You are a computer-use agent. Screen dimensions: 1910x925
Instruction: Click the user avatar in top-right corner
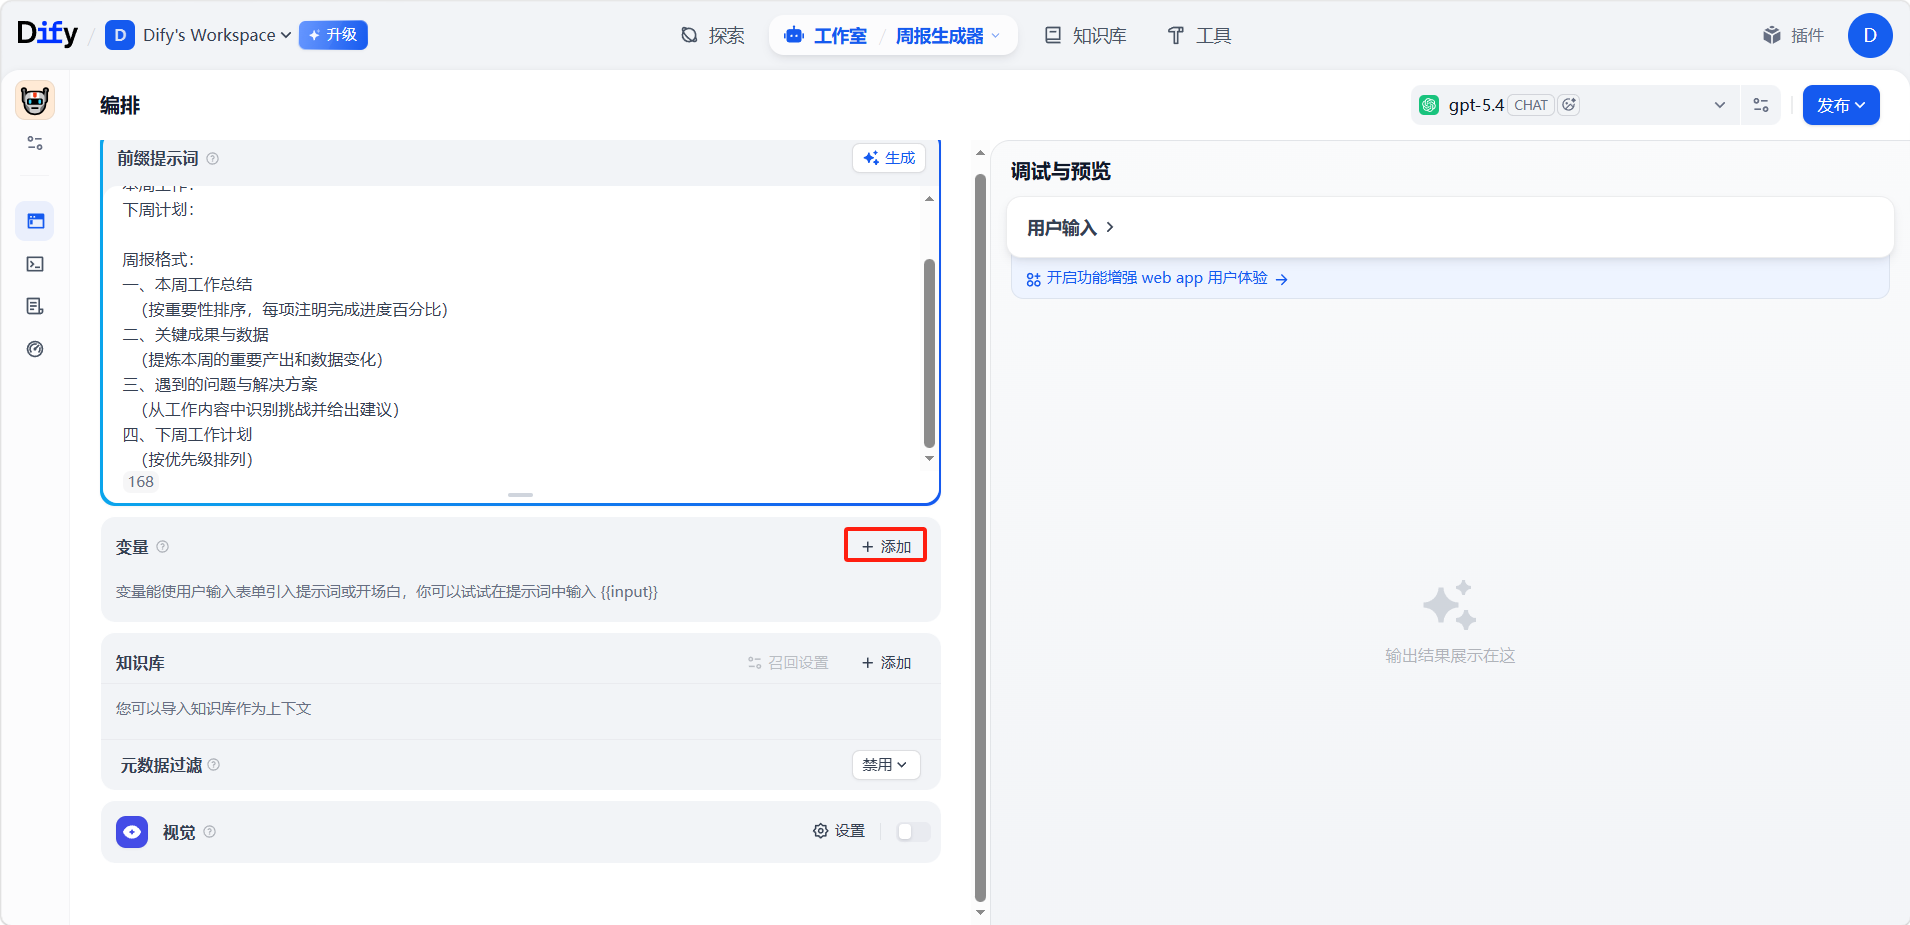pyautogui.click(x=1869, y=36)
